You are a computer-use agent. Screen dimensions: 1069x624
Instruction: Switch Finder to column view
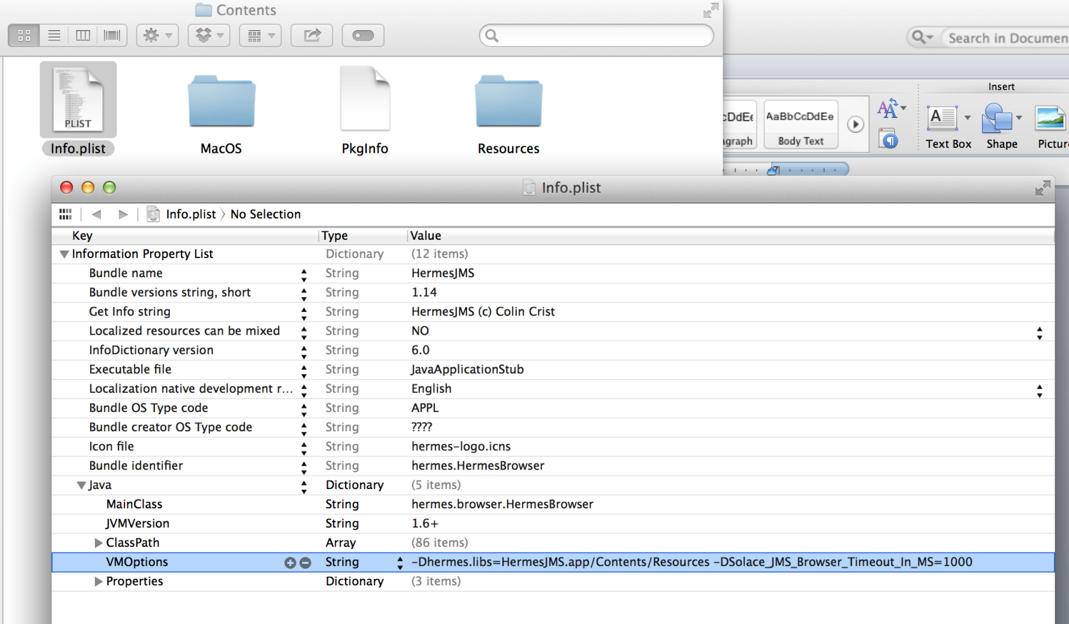tap(83, 35)
